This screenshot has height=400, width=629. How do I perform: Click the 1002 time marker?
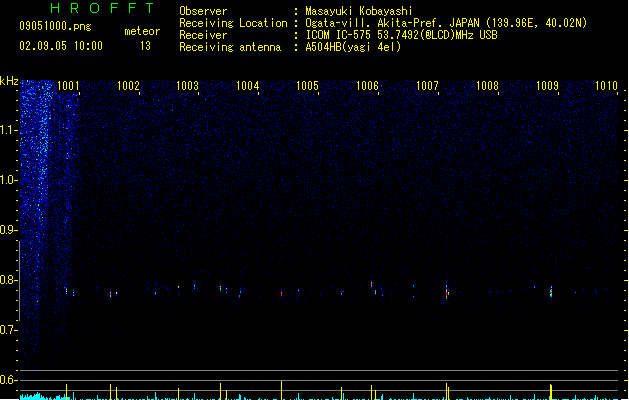point(128,86)
